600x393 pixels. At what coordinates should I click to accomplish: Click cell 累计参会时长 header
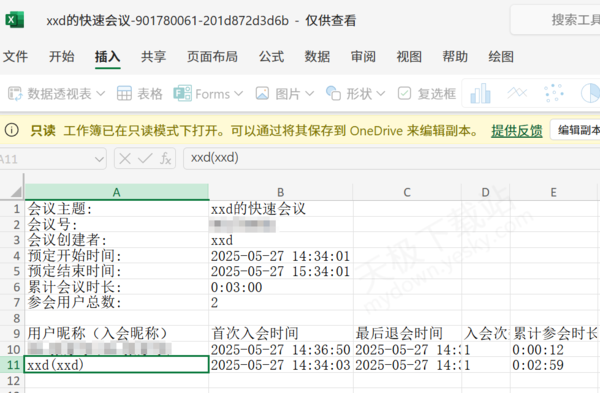(554, 334)
